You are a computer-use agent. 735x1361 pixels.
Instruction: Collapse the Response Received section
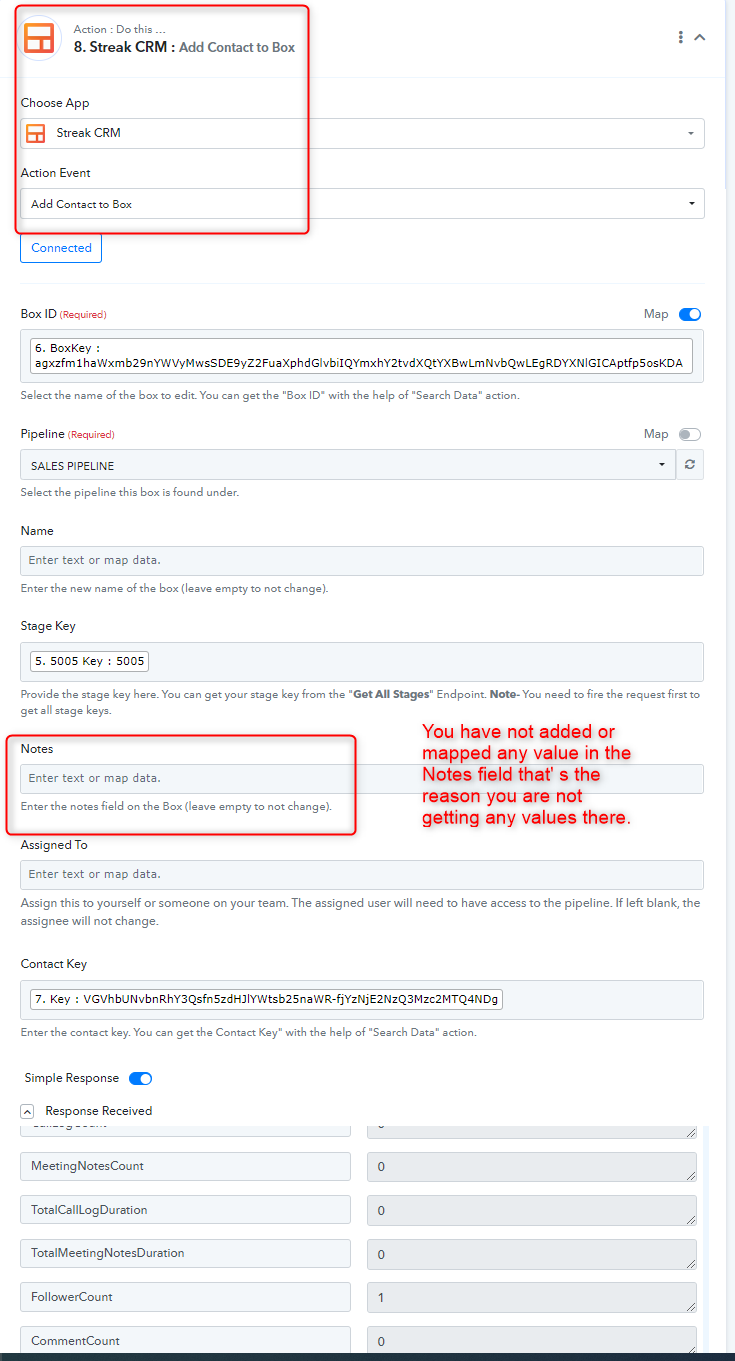click(27, 1111)
